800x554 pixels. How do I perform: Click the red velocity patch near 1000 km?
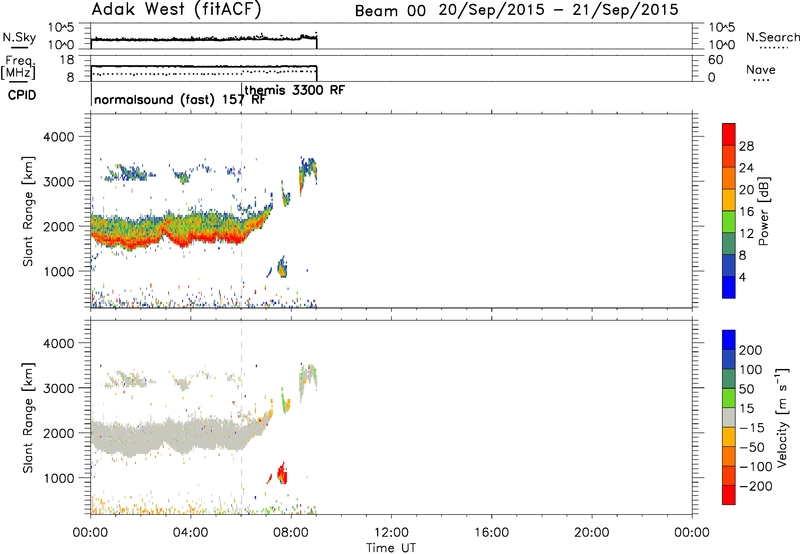[x=282, y=473]
